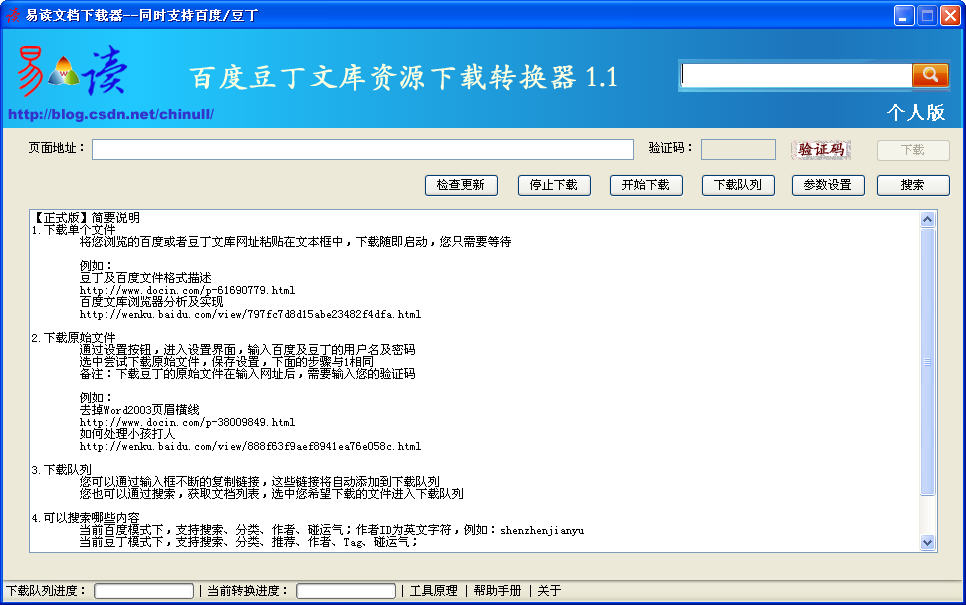Click the line 1. 下载单个文件
Viewport: 966px width, 605px height.
[73, 230]
